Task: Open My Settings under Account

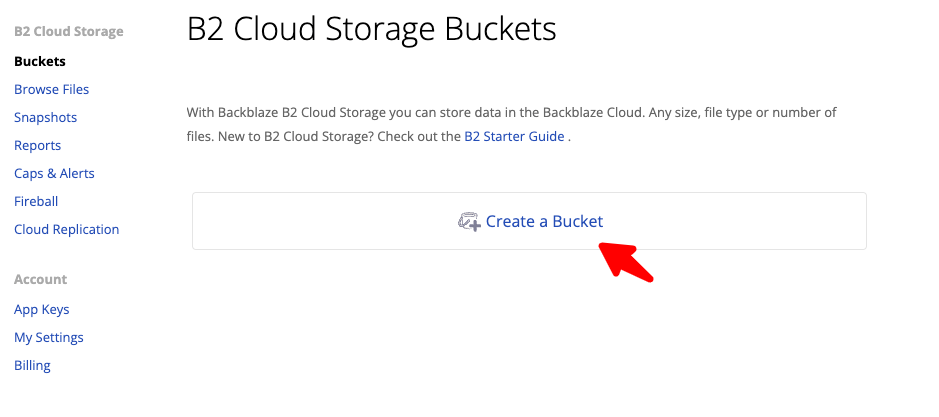Action: pyautogui.click(x=48, y=337)
